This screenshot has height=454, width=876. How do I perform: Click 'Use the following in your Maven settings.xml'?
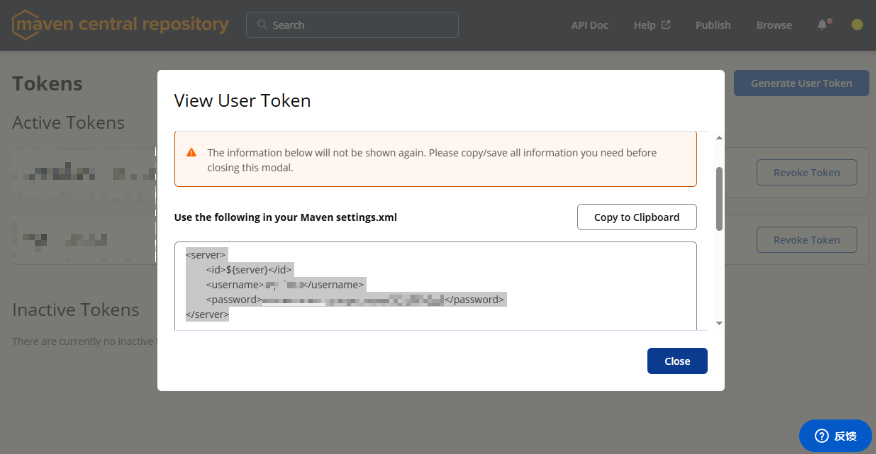(x=285, y=217)
